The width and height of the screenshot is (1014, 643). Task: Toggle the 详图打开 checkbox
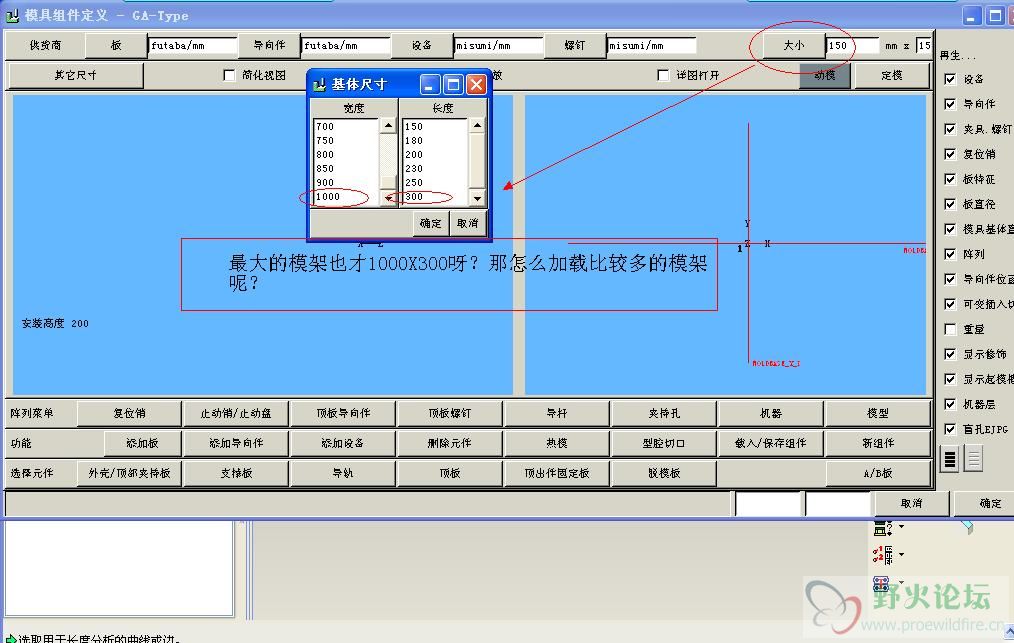point(663,75)
